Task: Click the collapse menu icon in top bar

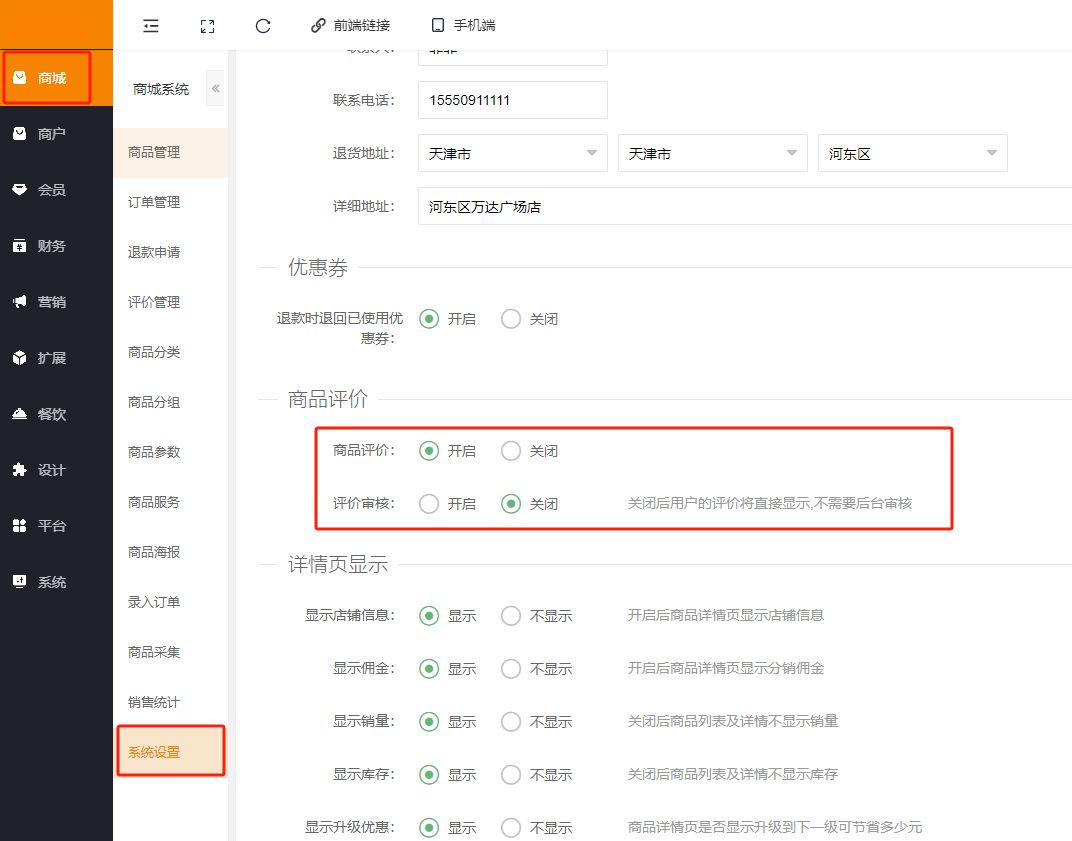Action: click(x=151, y=26)
